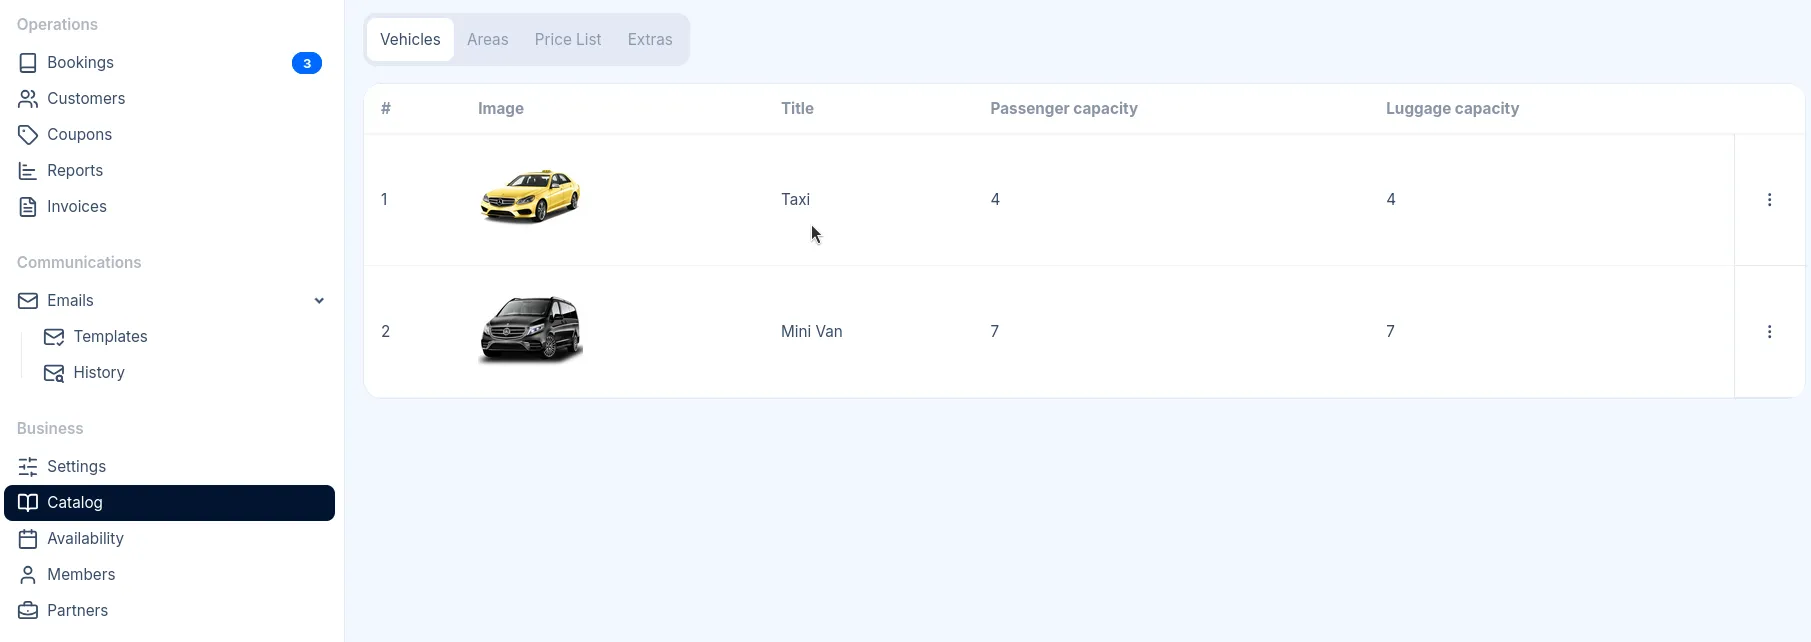Open the Taxi row three-dot menu

[x=1769, y=200]
